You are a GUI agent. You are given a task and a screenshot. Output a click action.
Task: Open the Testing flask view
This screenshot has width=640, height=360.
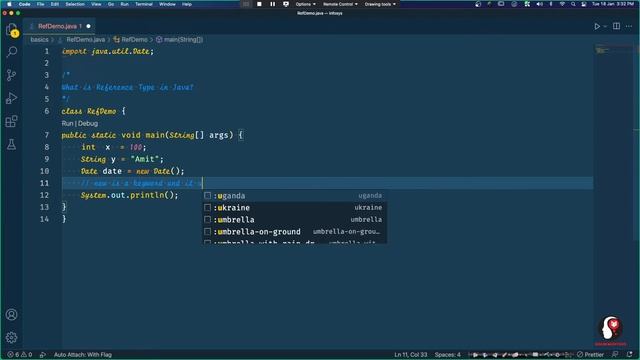(12, 144)
